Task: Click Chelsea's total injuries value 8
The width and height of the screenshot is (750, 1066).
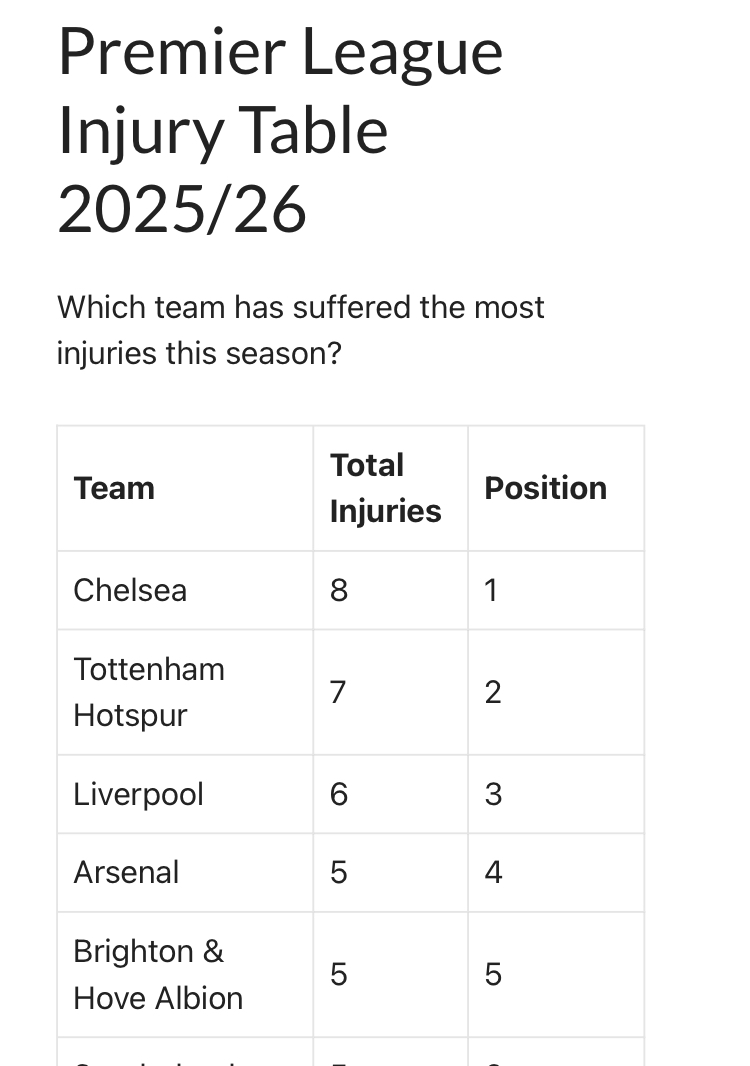Action: click(x=339, y=590)
